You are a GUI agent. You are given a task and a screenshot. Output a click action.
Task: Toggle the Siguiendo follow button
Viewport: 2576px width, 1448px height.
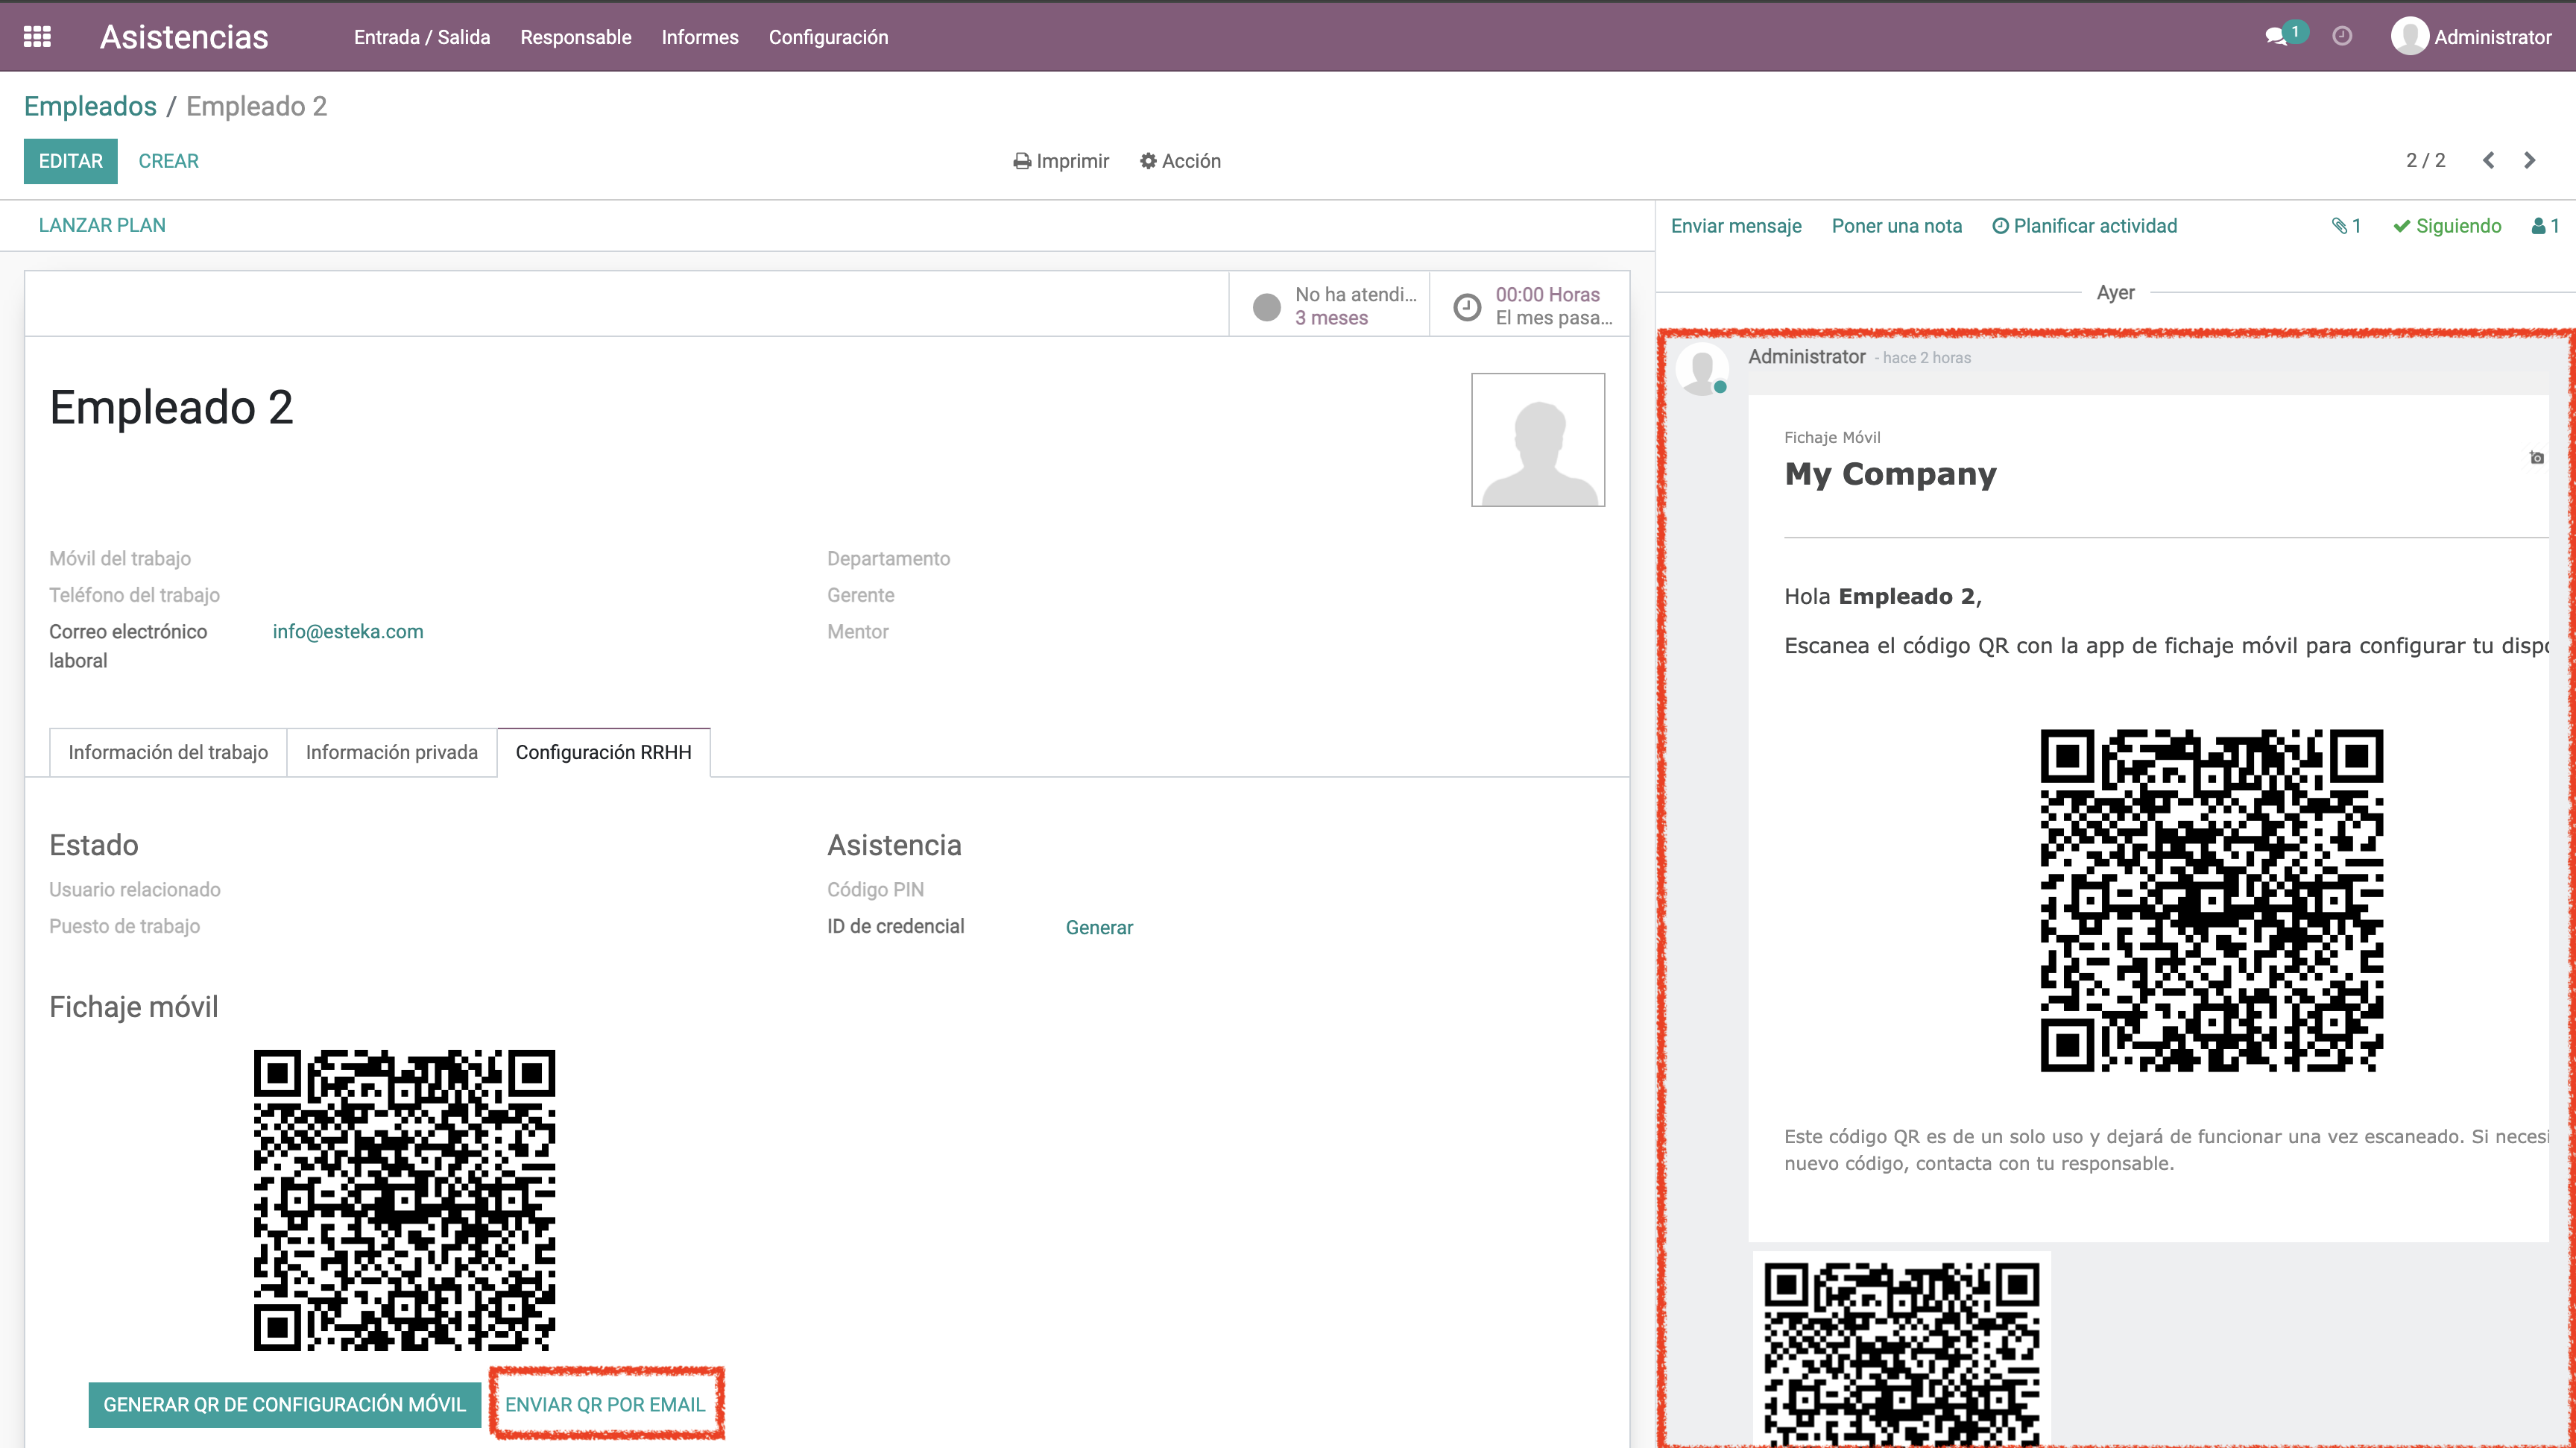(x=2447, y=226)
